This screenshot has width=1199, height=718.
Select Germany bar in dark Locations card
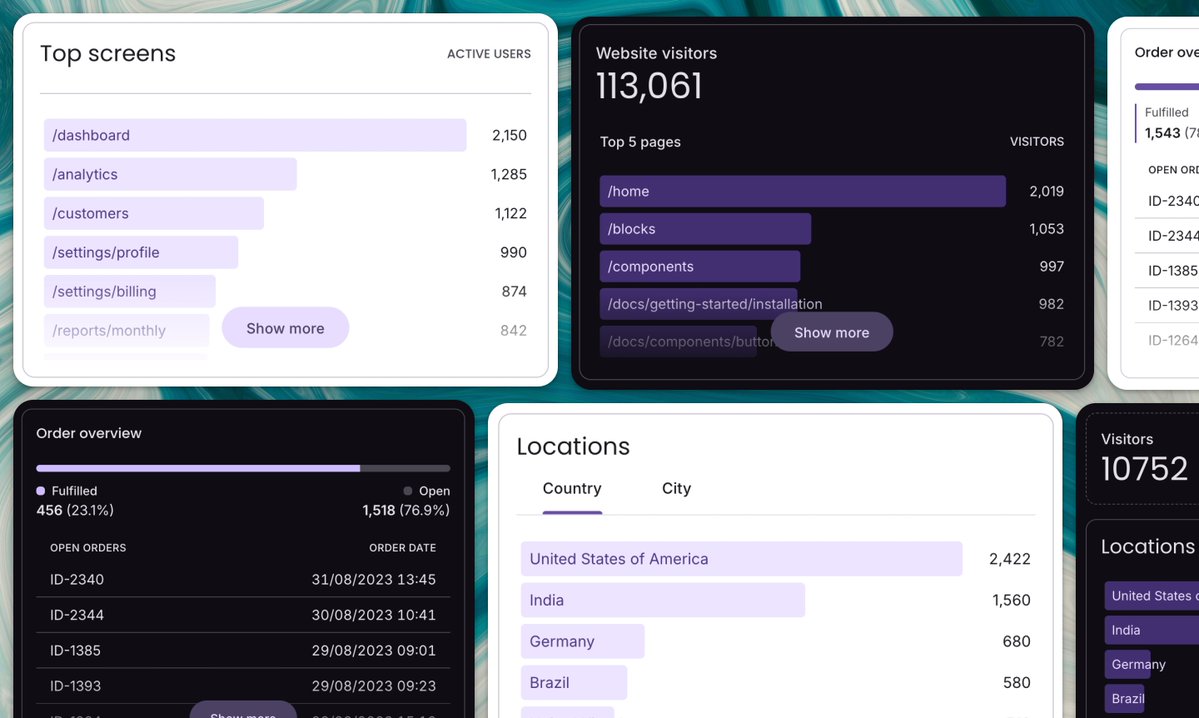pos(1127,664)
